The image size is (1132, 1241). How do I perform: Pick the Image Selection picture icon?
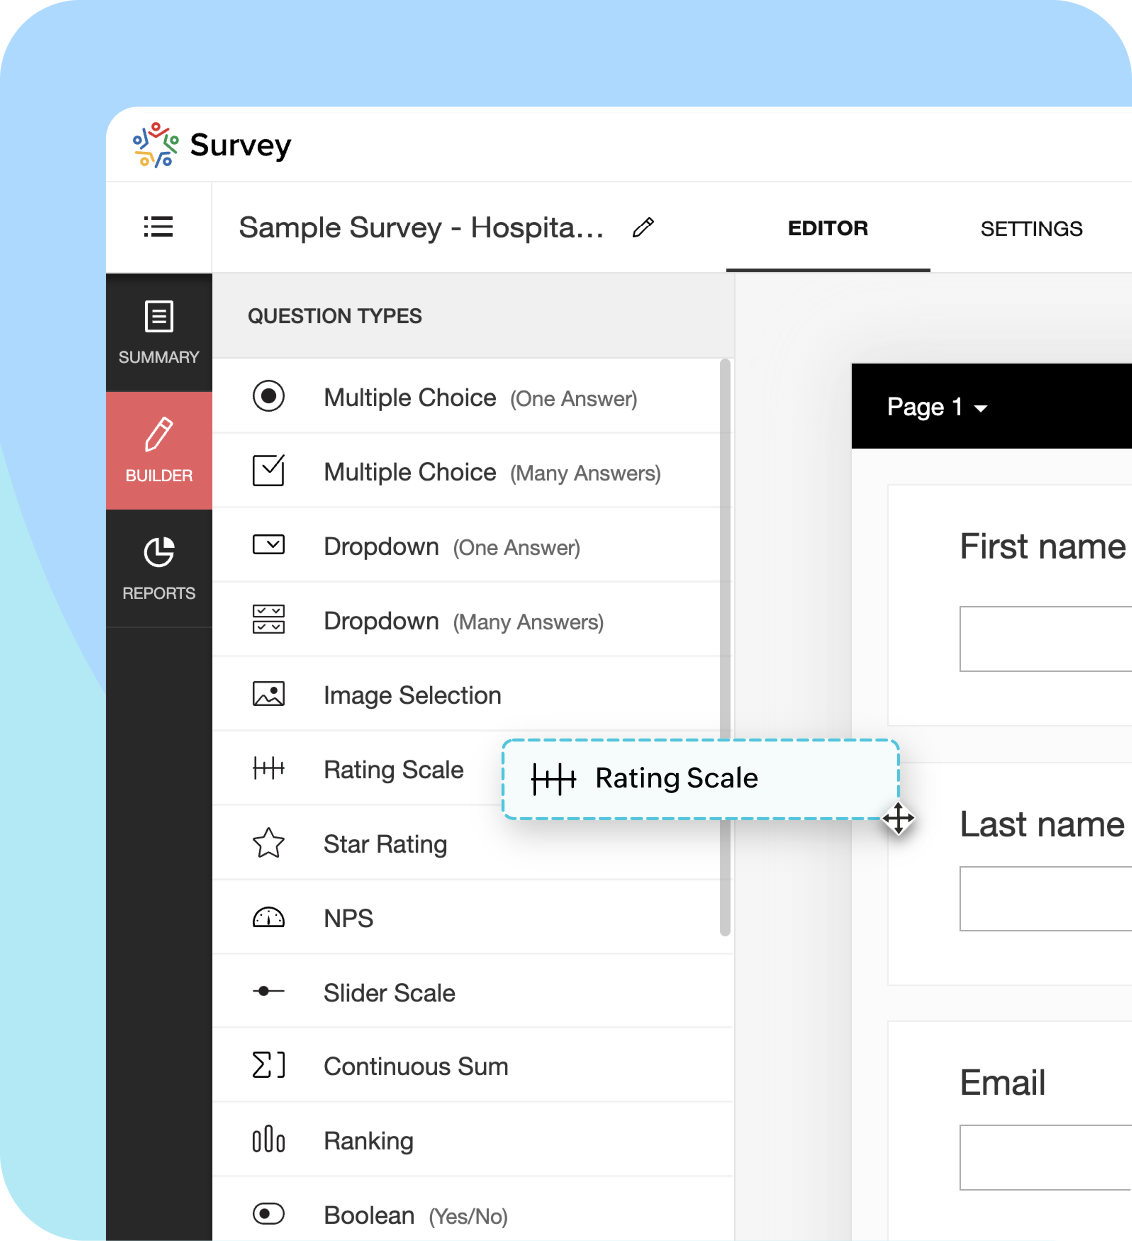[x=268, y=695]
